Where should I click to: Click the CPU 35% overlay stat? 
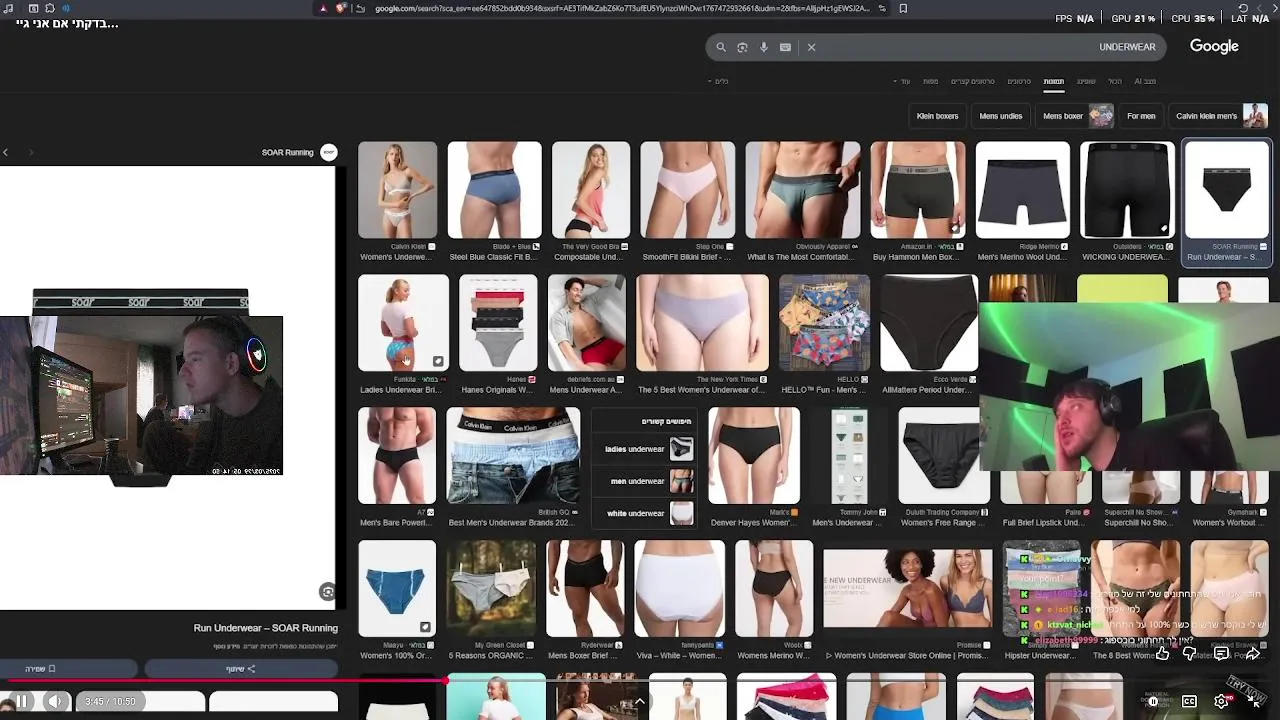click(1193, 18)
